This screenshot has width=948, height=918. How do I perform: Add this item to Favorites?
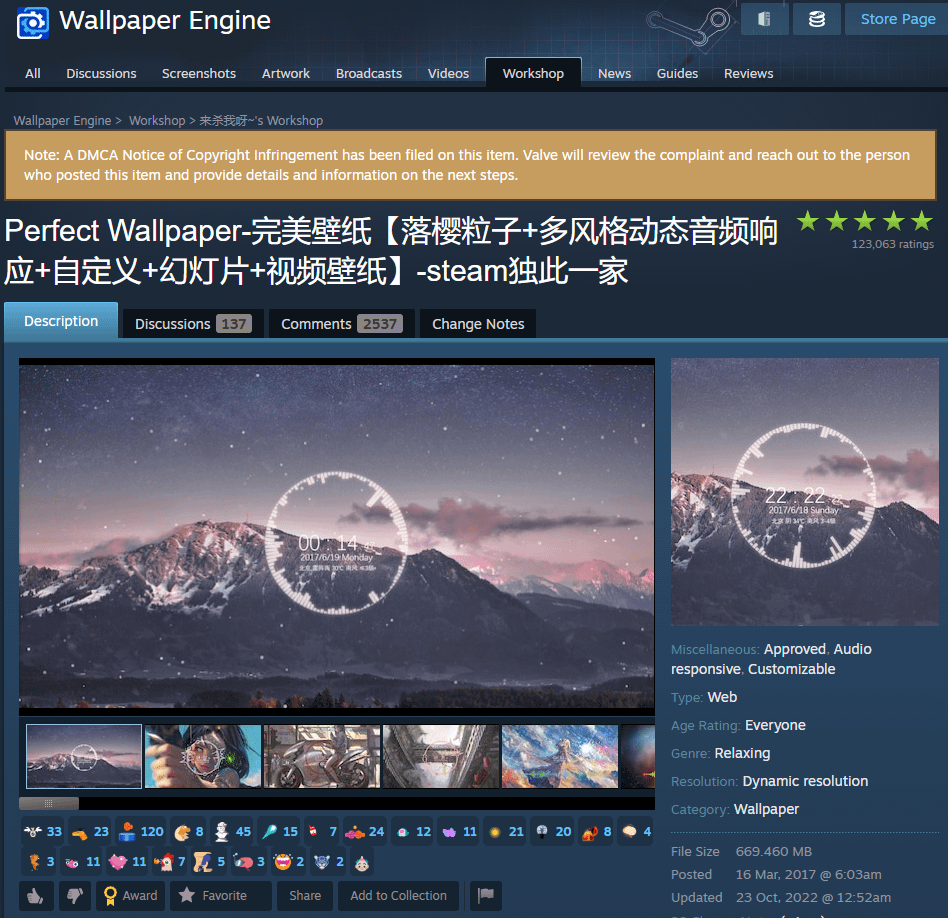[220, 896]
